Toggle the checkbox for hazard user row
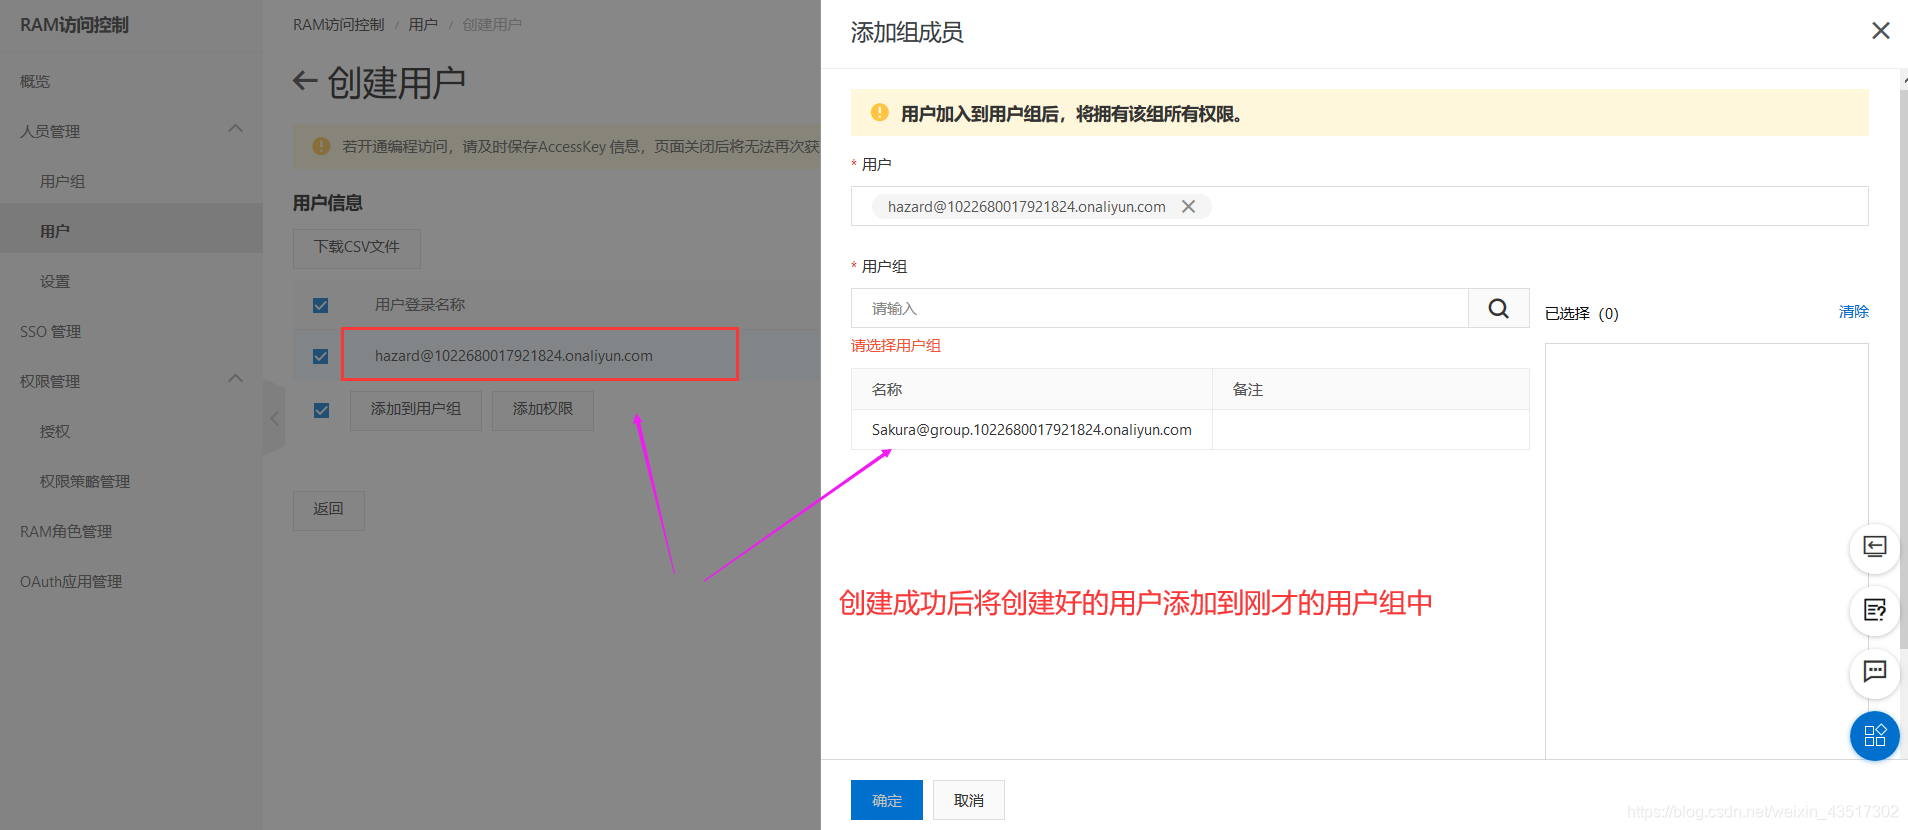Image resolution: width=1908 pixels, height=830 pixels. 321,356
